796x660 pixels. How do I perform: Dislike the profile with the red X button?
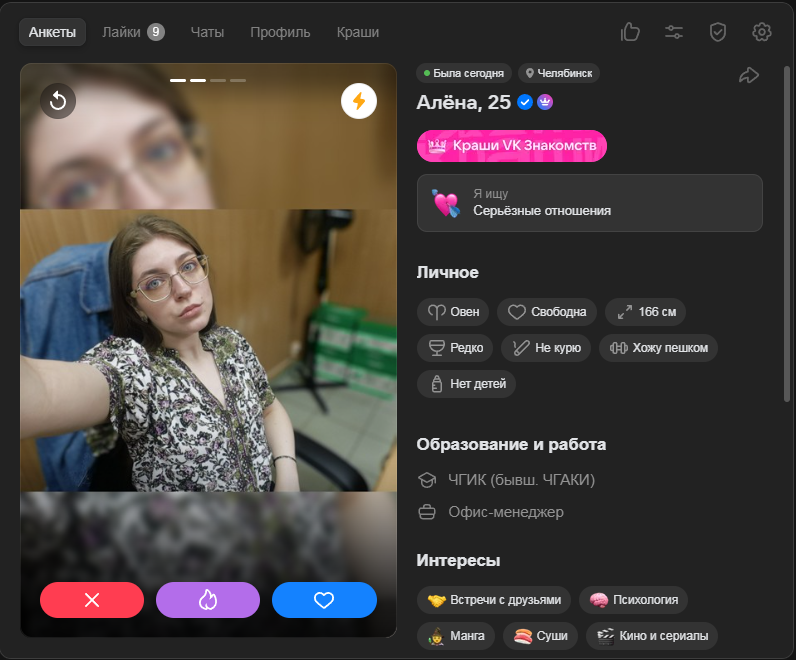[92, 600]
